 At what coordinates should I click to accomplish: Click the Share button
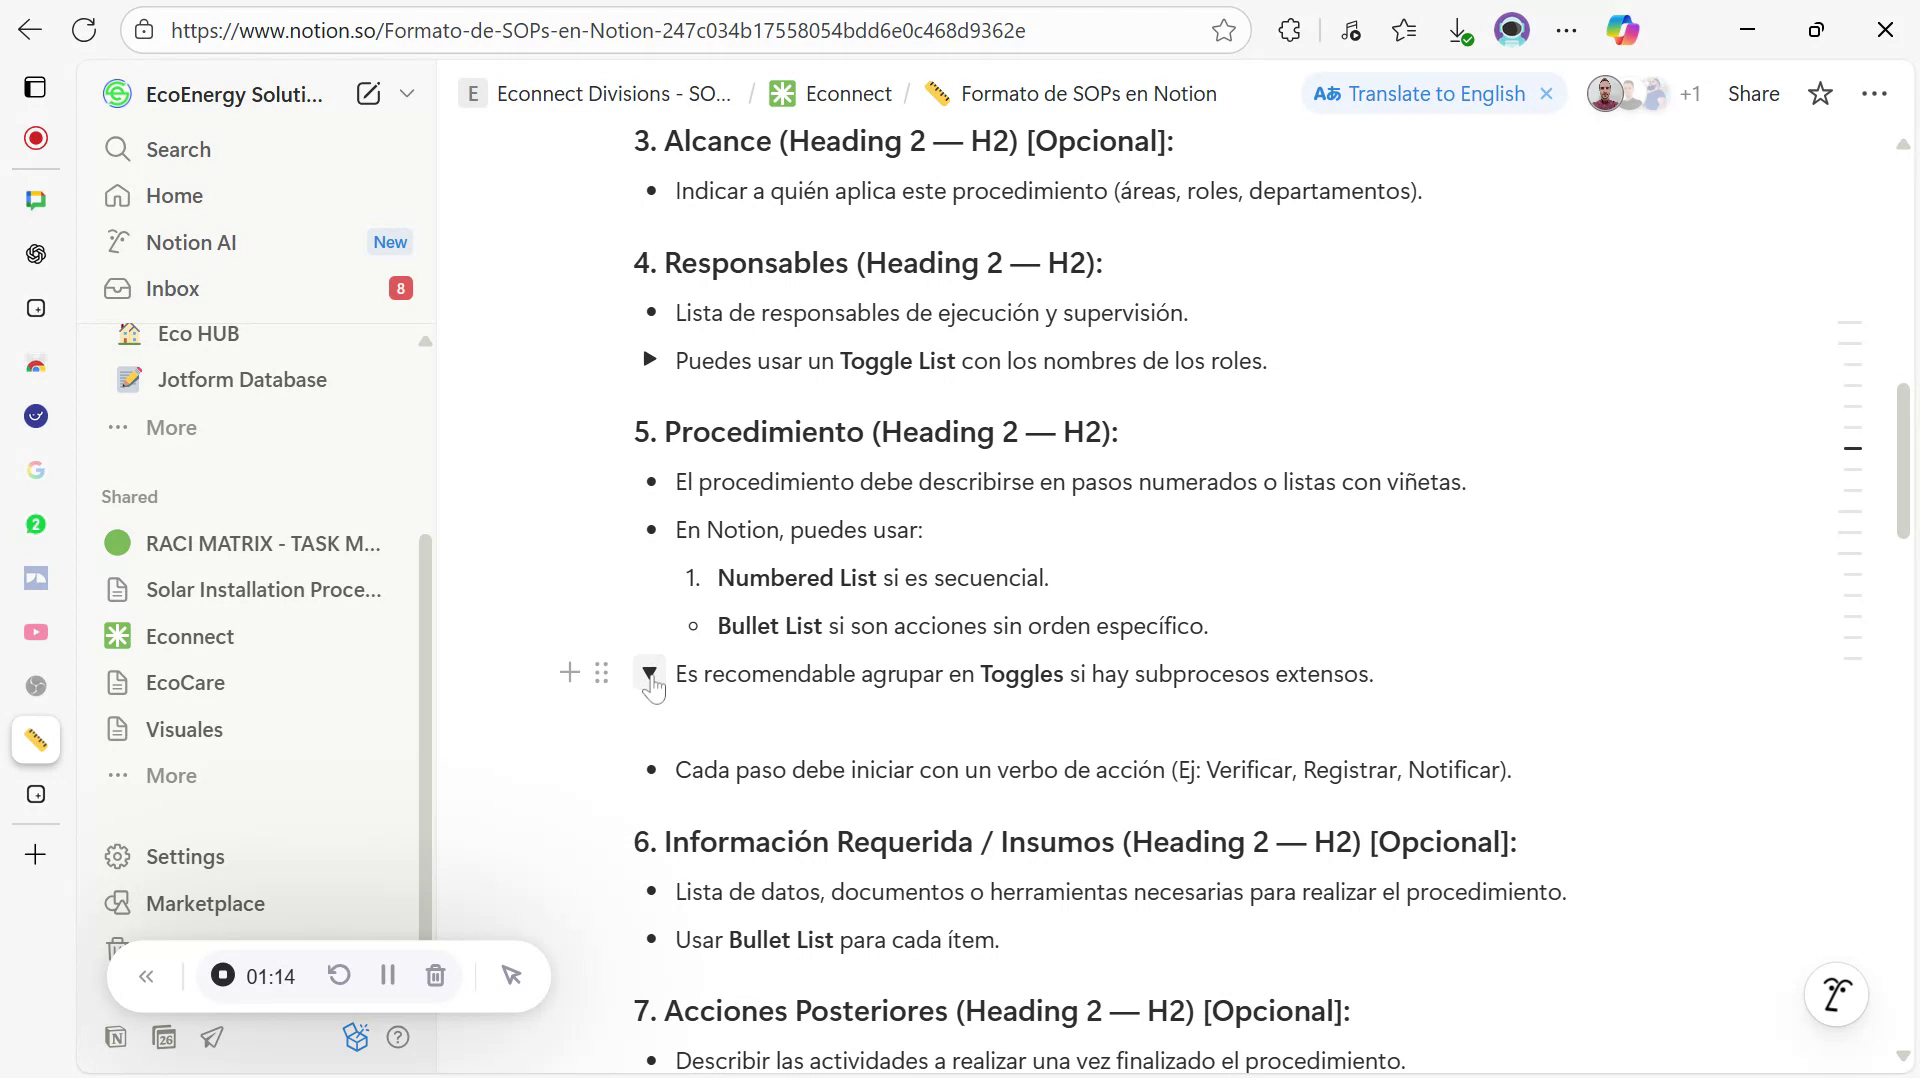[1755, 93]
